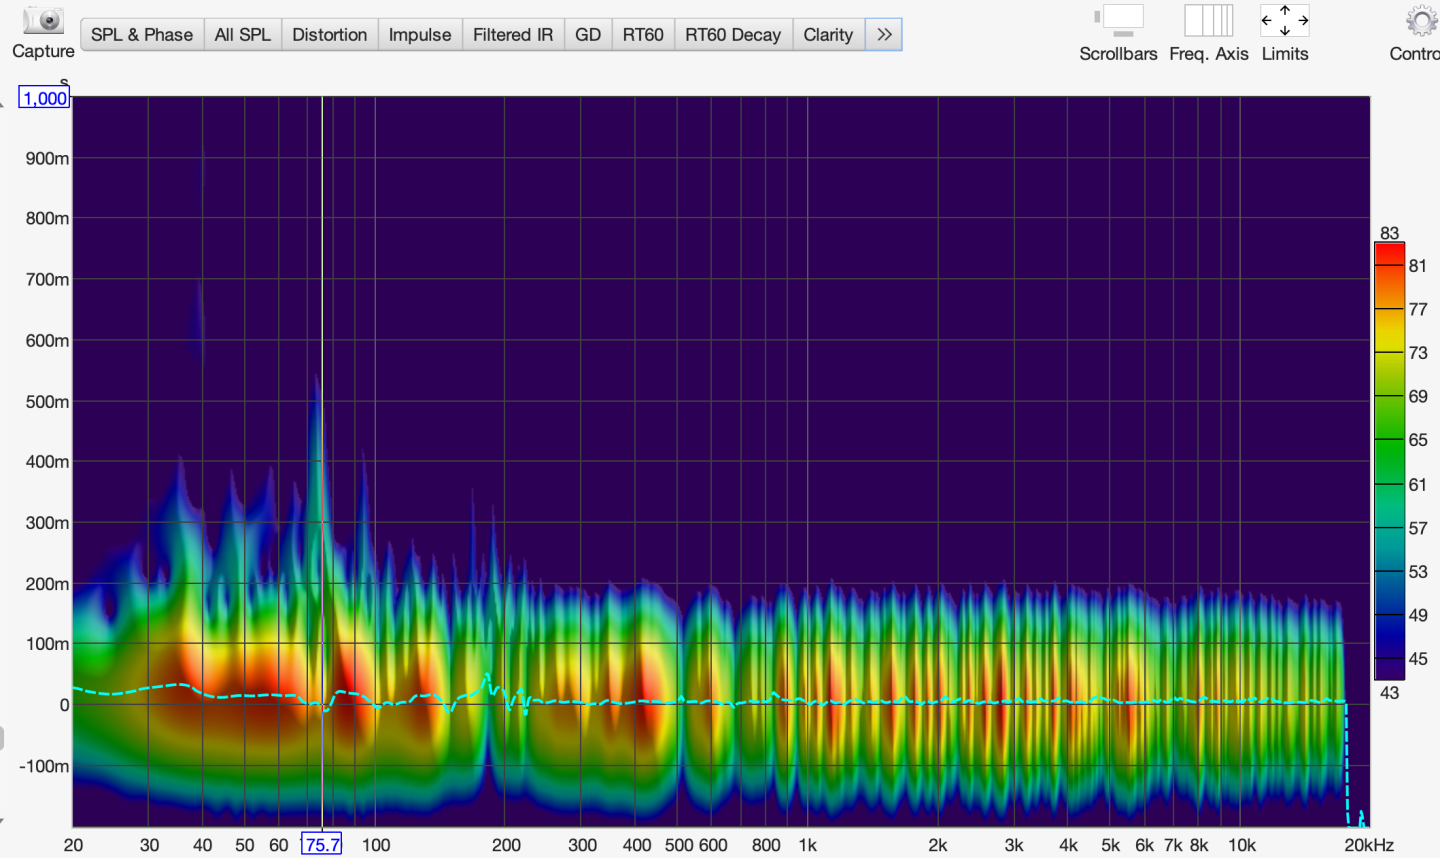Viewport: 1440px width, 858px height.
Task: Select the RT60 Decay tab
Action: pos(733,35)
